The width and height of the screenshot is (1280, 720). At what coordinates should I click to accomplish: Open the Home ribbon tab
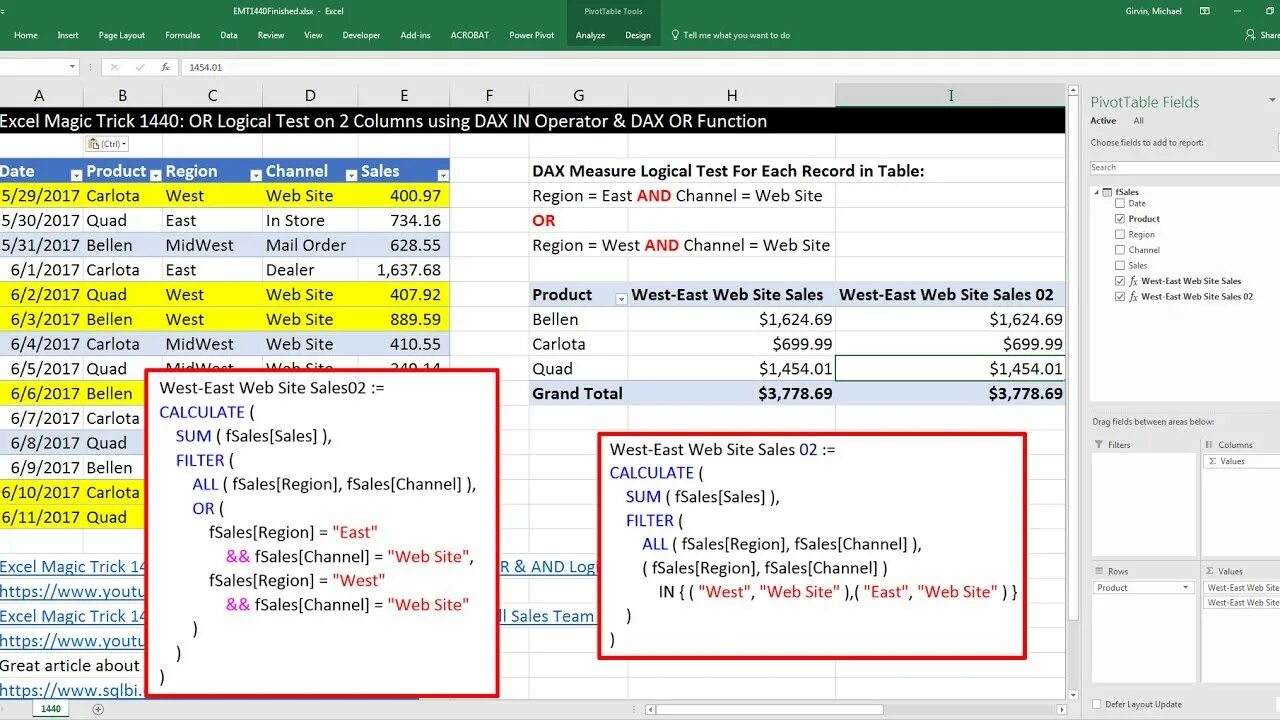pyautogui.click(x=26, y=35)
